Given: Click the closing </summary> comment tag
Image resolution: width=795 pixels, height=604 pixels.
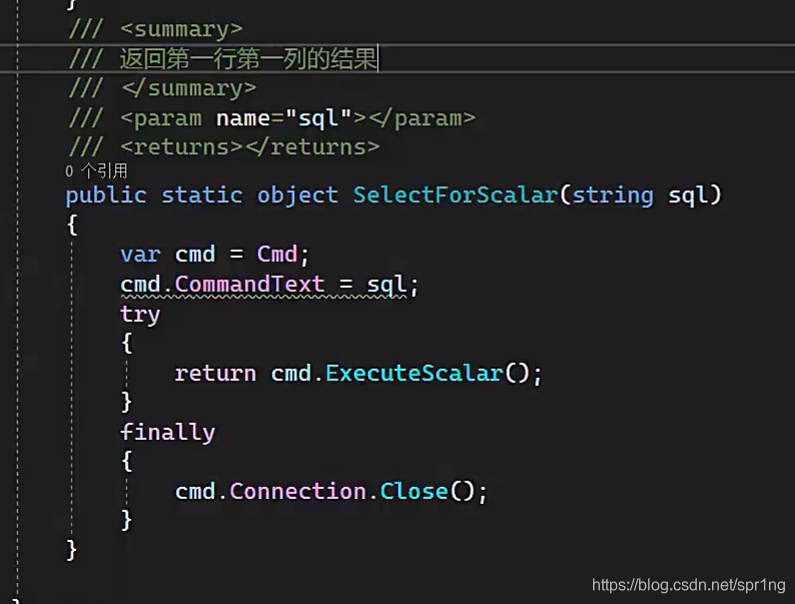Looking at the screenshot, I should click(189, 88).
